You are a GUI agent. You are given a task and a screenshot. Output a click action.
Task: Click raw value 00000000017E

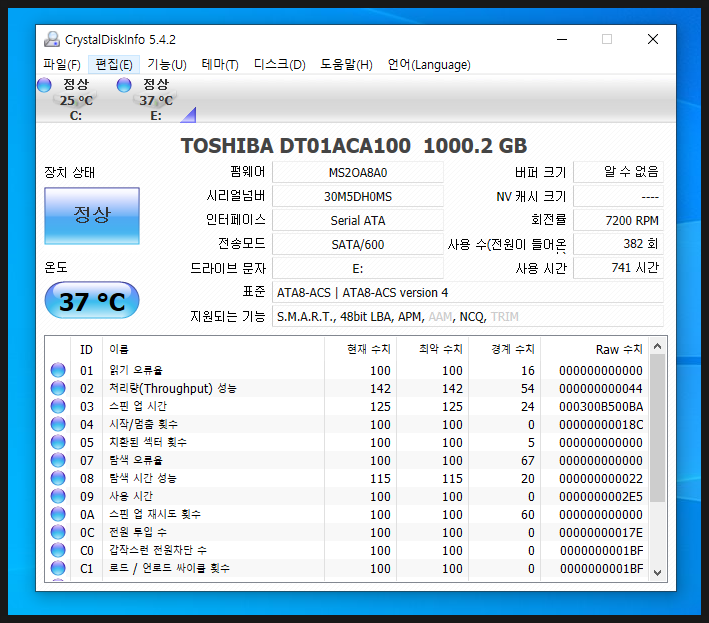[601, 533]
